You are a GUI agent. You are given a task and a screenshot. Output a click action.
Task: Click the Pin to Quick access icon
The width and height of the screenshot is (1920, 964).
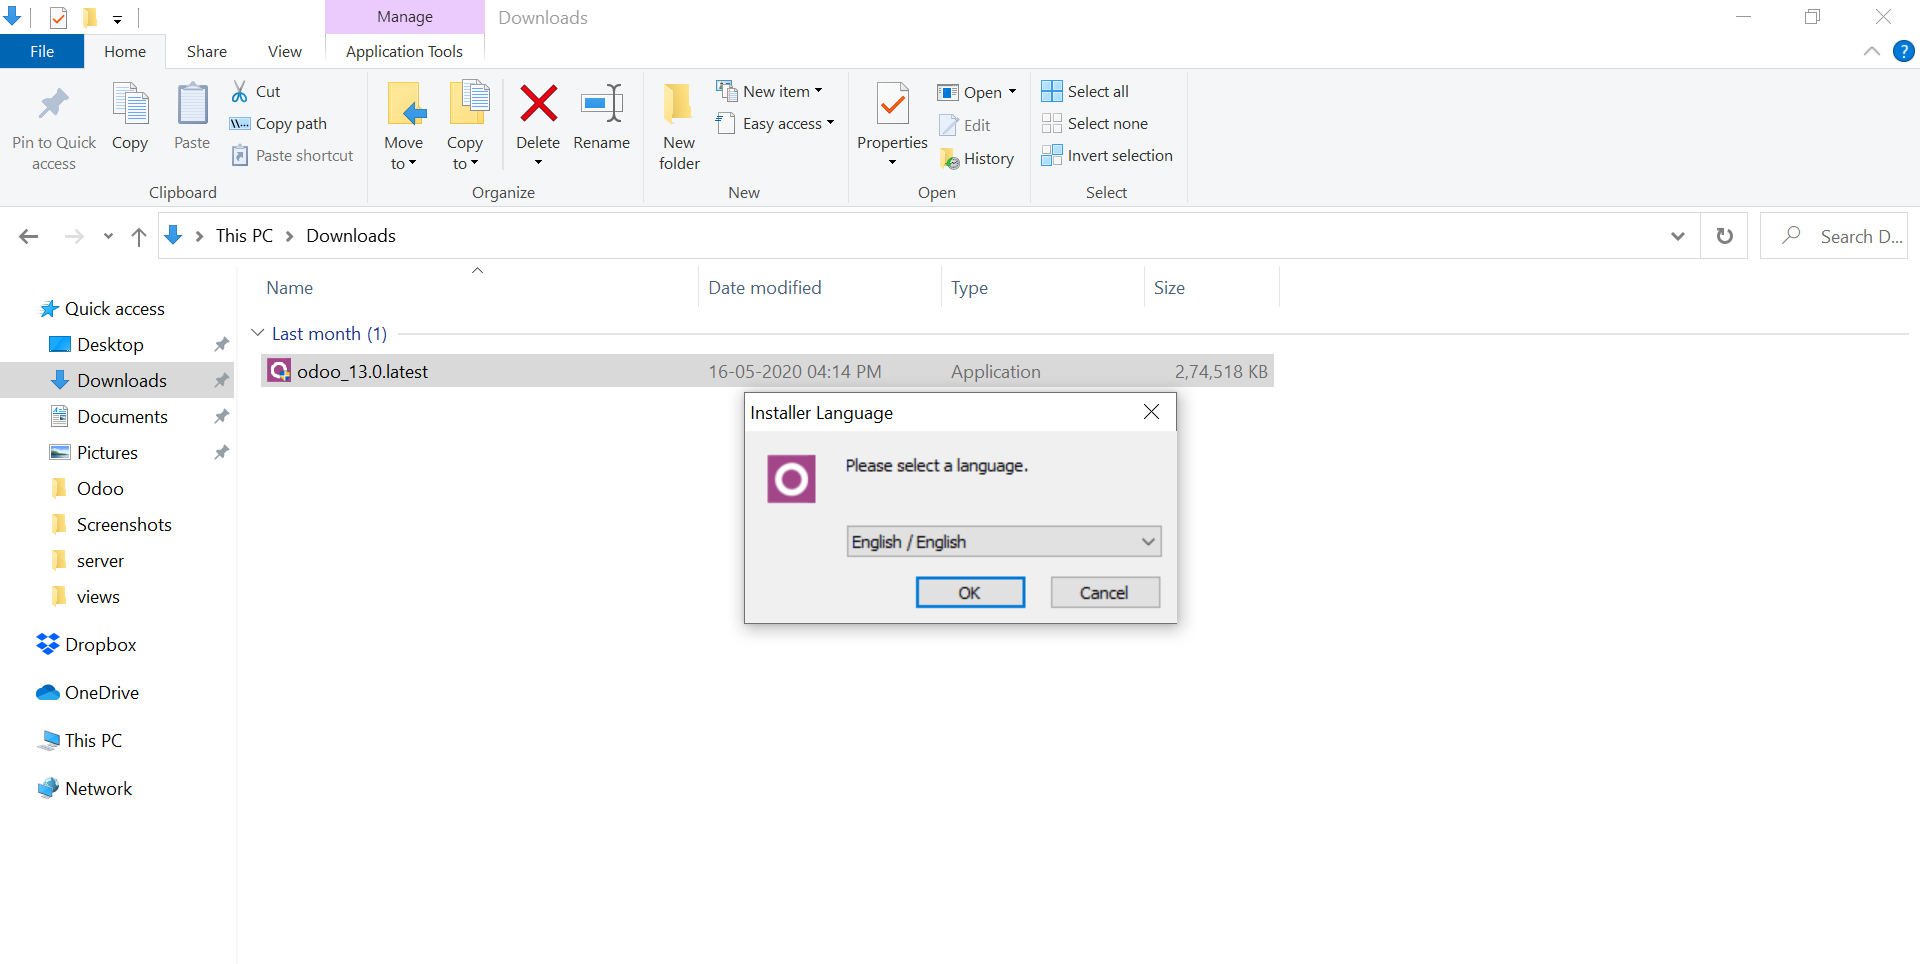click(x=54, y=104)
